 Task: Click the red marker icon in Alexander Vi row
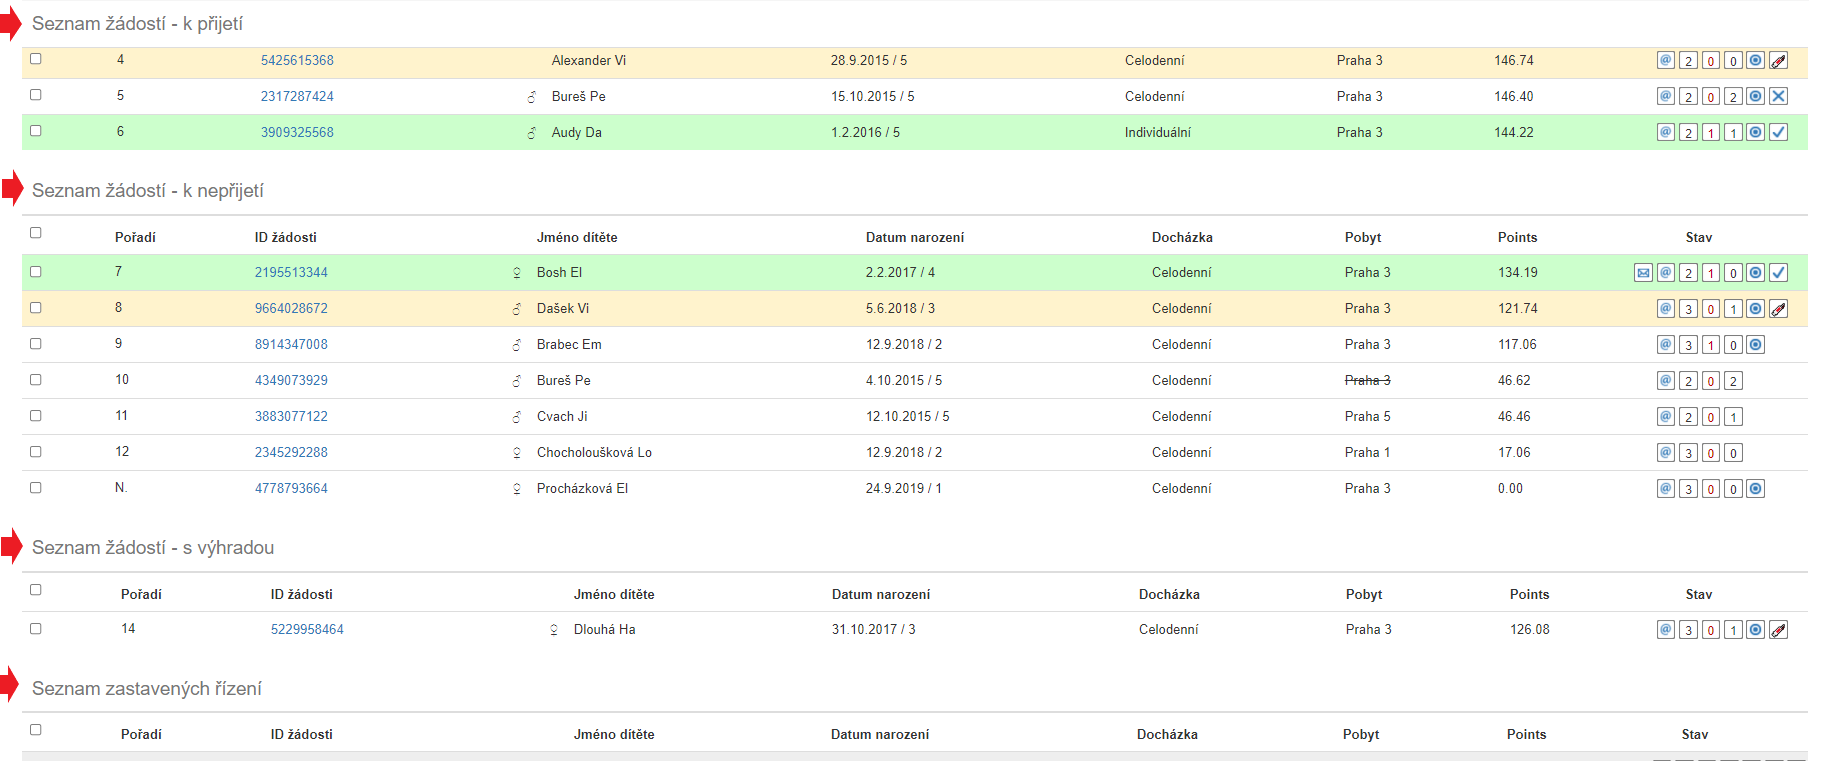tap(1779, 60)
